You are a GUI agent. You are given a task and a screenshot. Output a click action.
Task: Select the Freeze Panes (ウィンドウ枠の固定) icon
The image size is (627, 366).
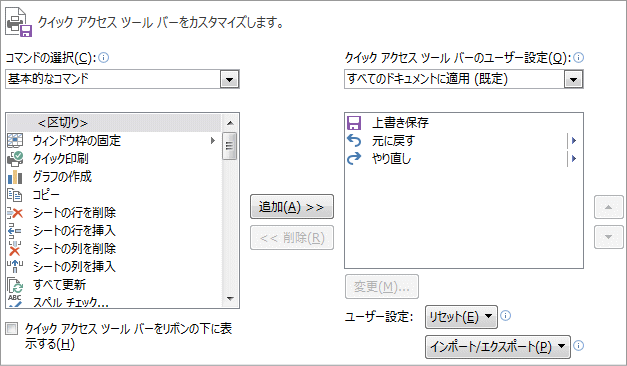tap(15, 140)
